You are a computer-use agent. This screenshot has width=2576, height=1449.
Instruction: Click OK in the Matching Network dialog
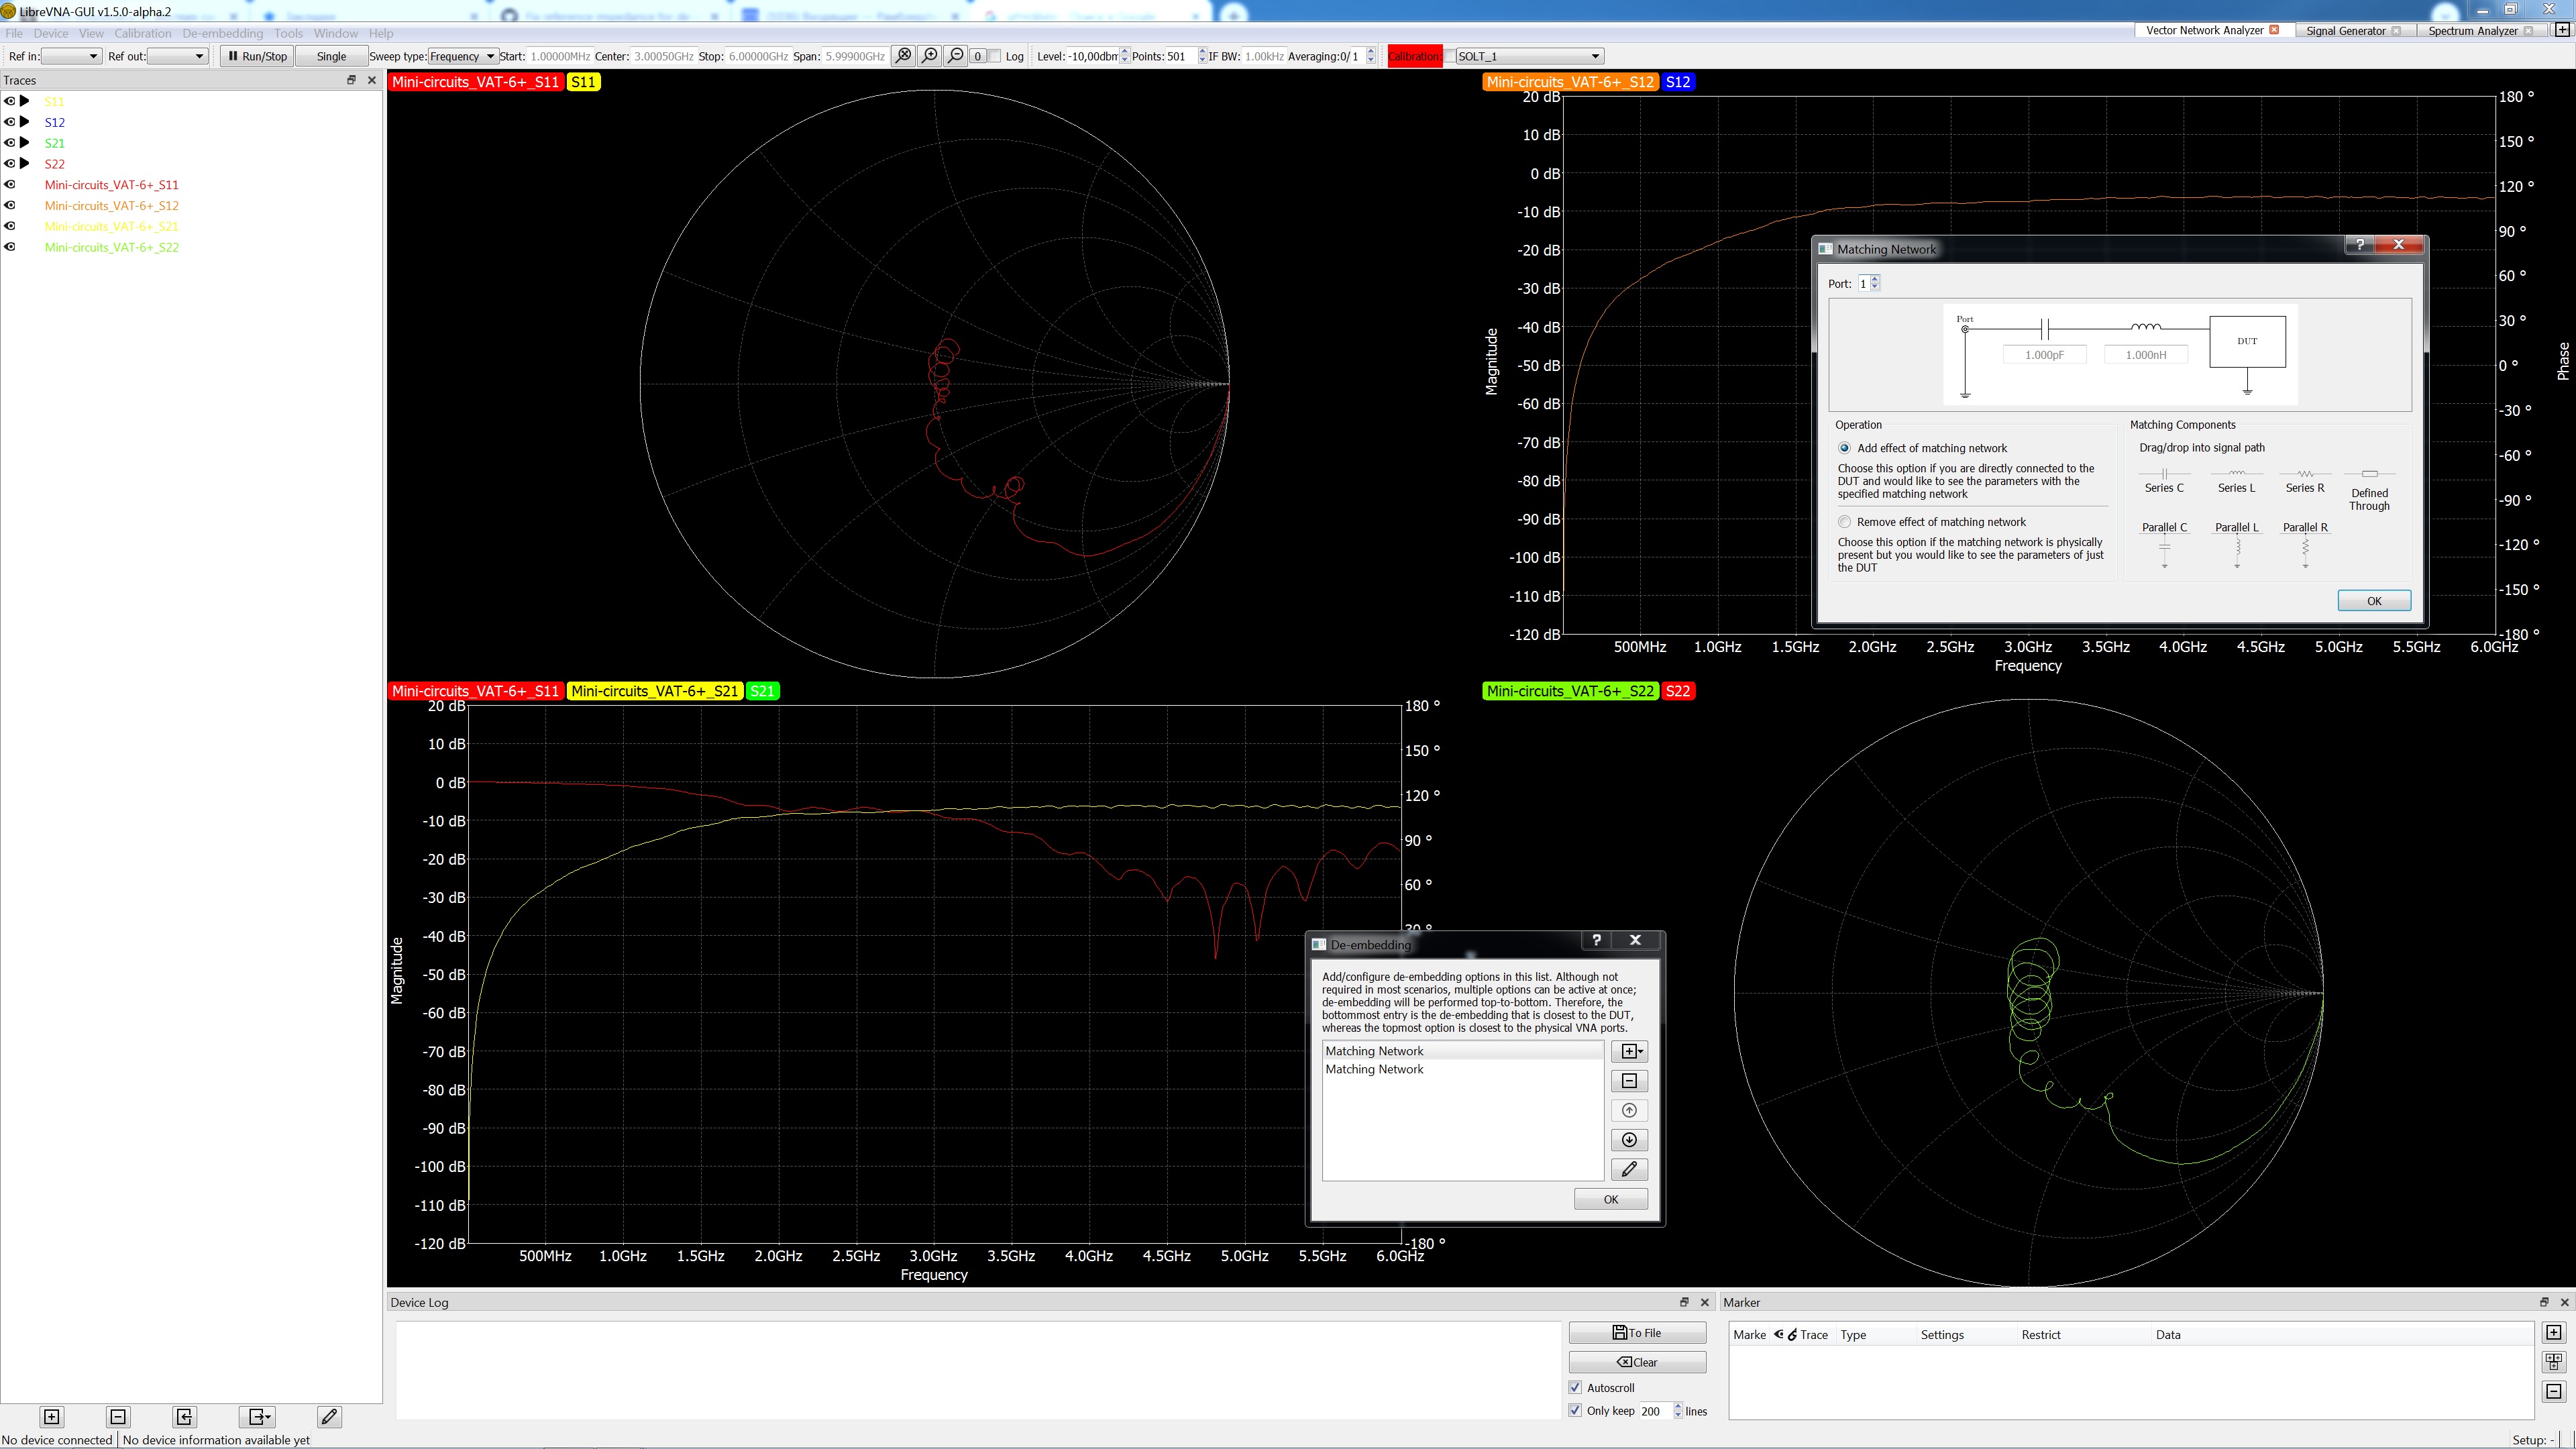click(2373, 601)
